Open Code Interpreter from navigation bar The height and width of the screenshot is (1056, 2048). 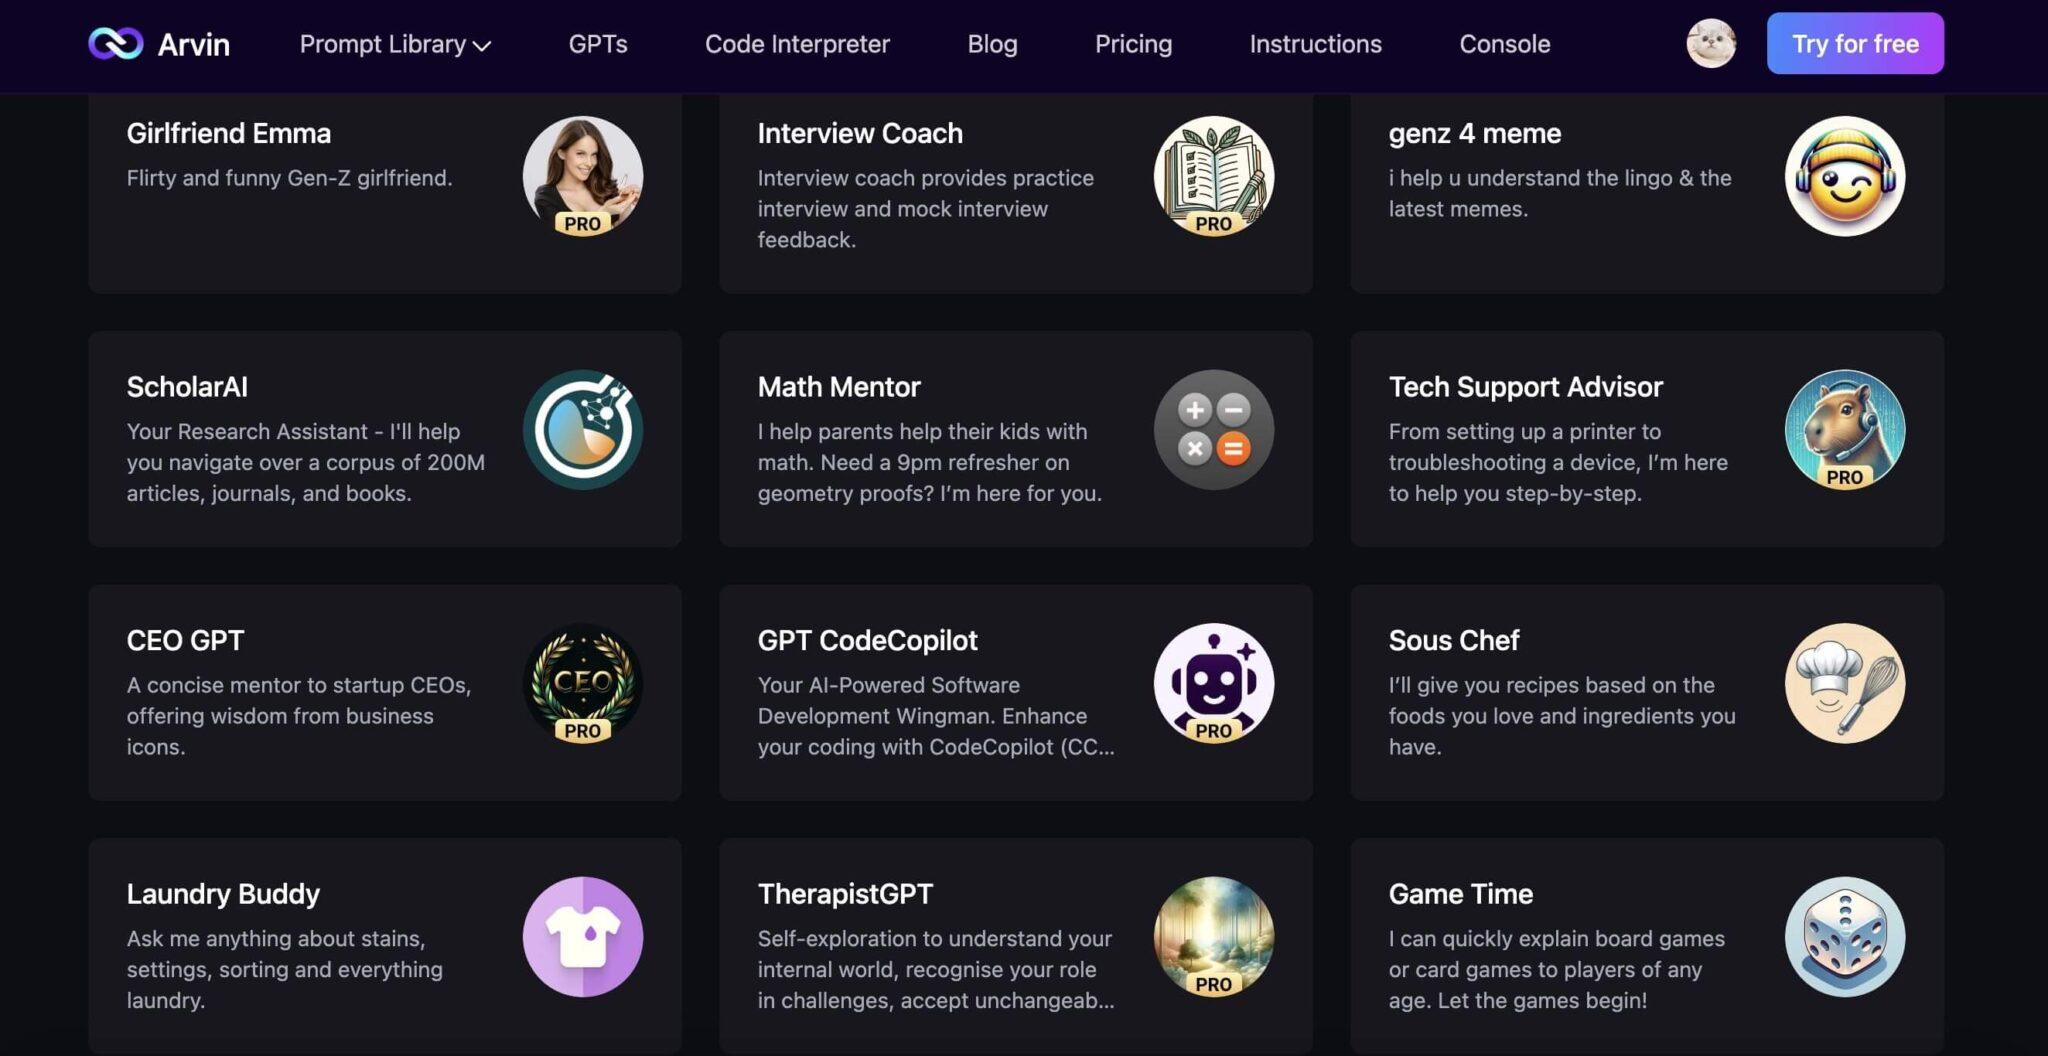coord(797,44)
